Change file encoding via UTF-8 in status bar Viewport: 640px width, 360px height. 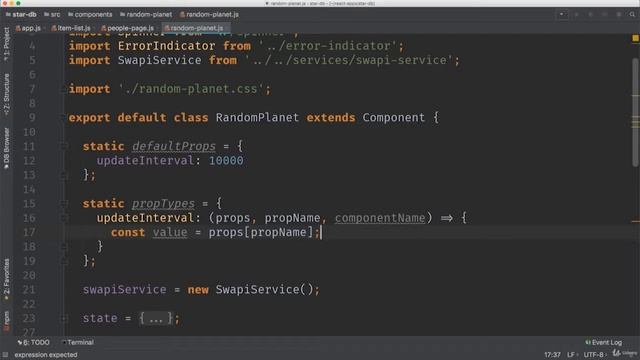(595, 355)
